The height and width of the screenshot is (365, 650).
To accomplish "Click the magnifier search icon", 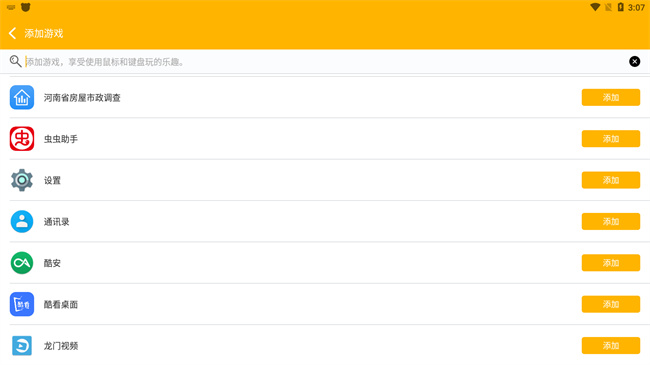I will (15, 61).
